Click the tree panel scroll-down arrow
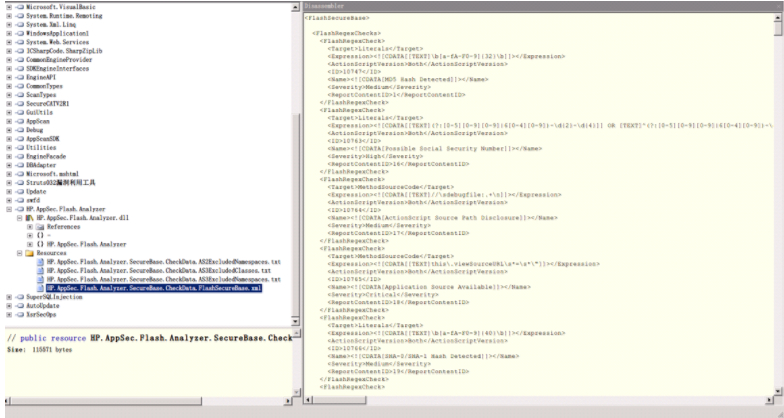 coord(296,322)
